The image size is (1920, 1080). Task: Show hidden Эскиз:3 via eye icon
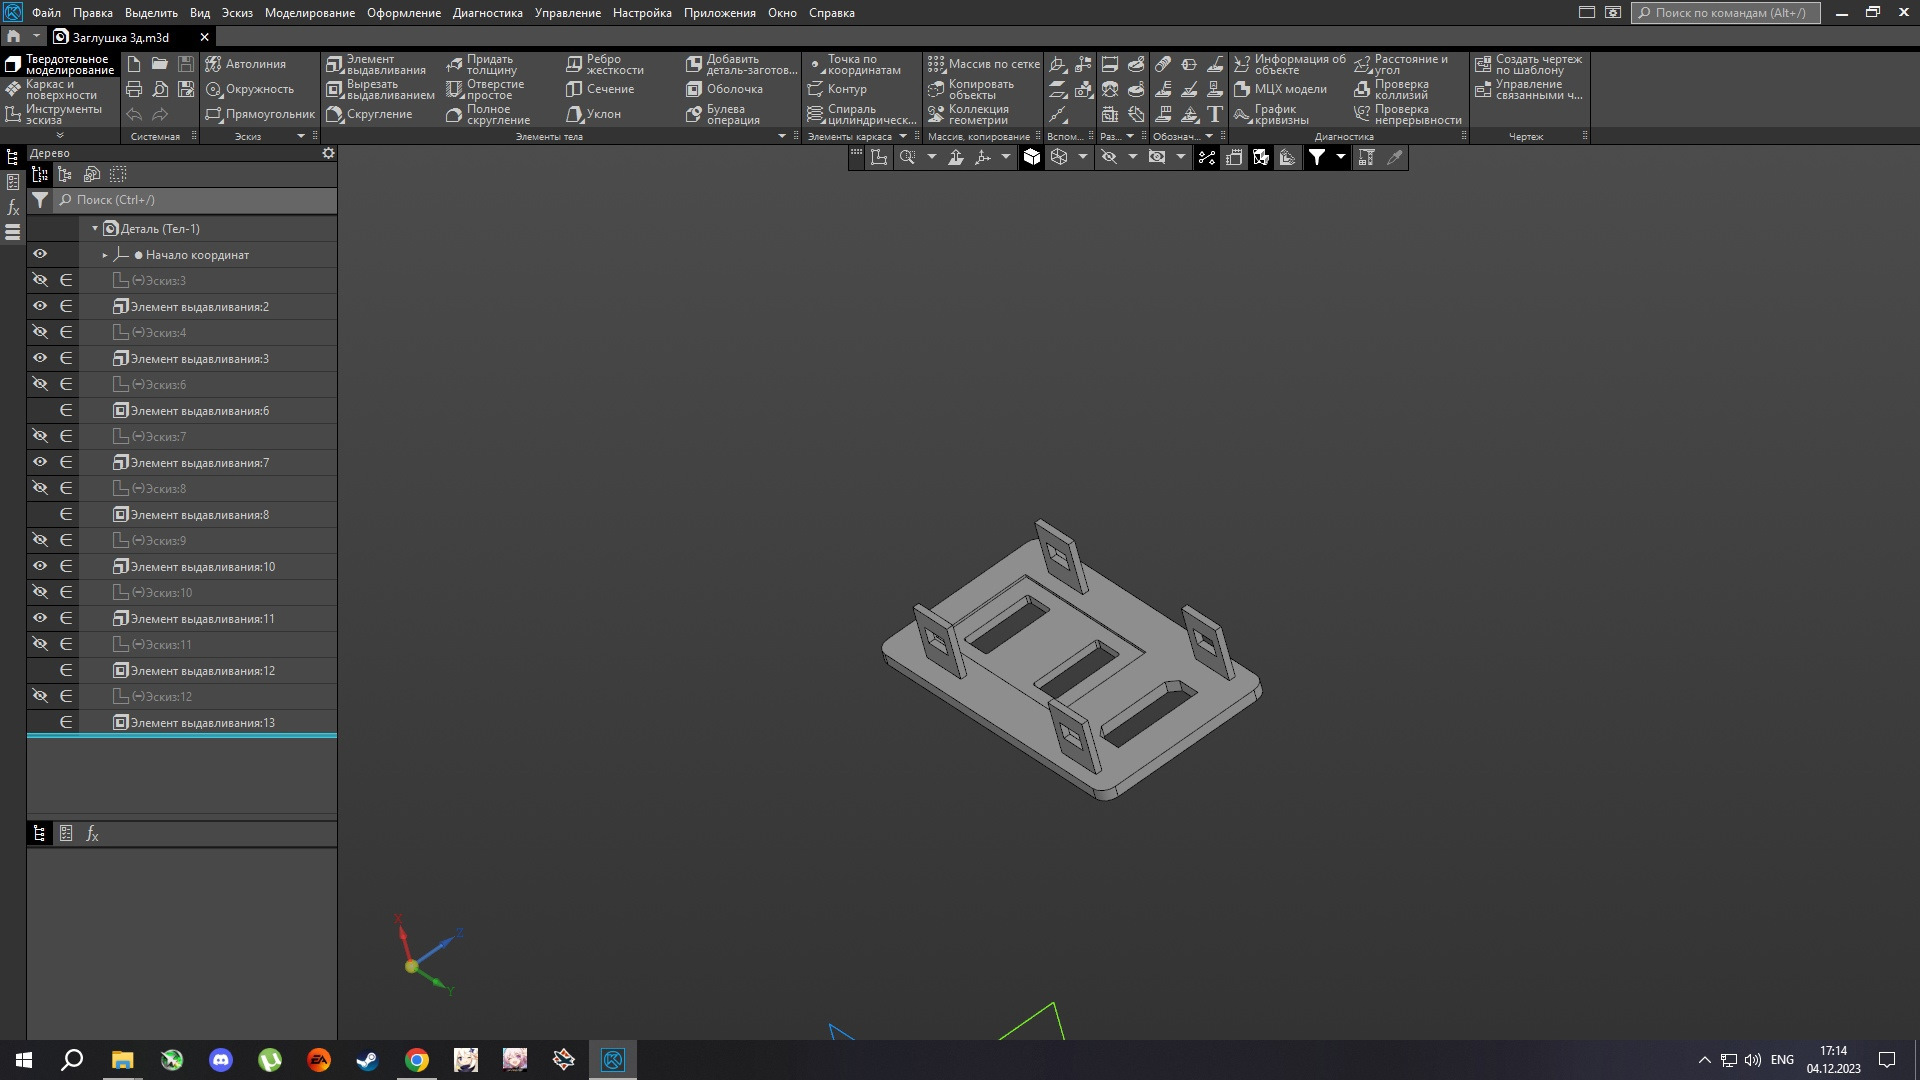[40, 280]
